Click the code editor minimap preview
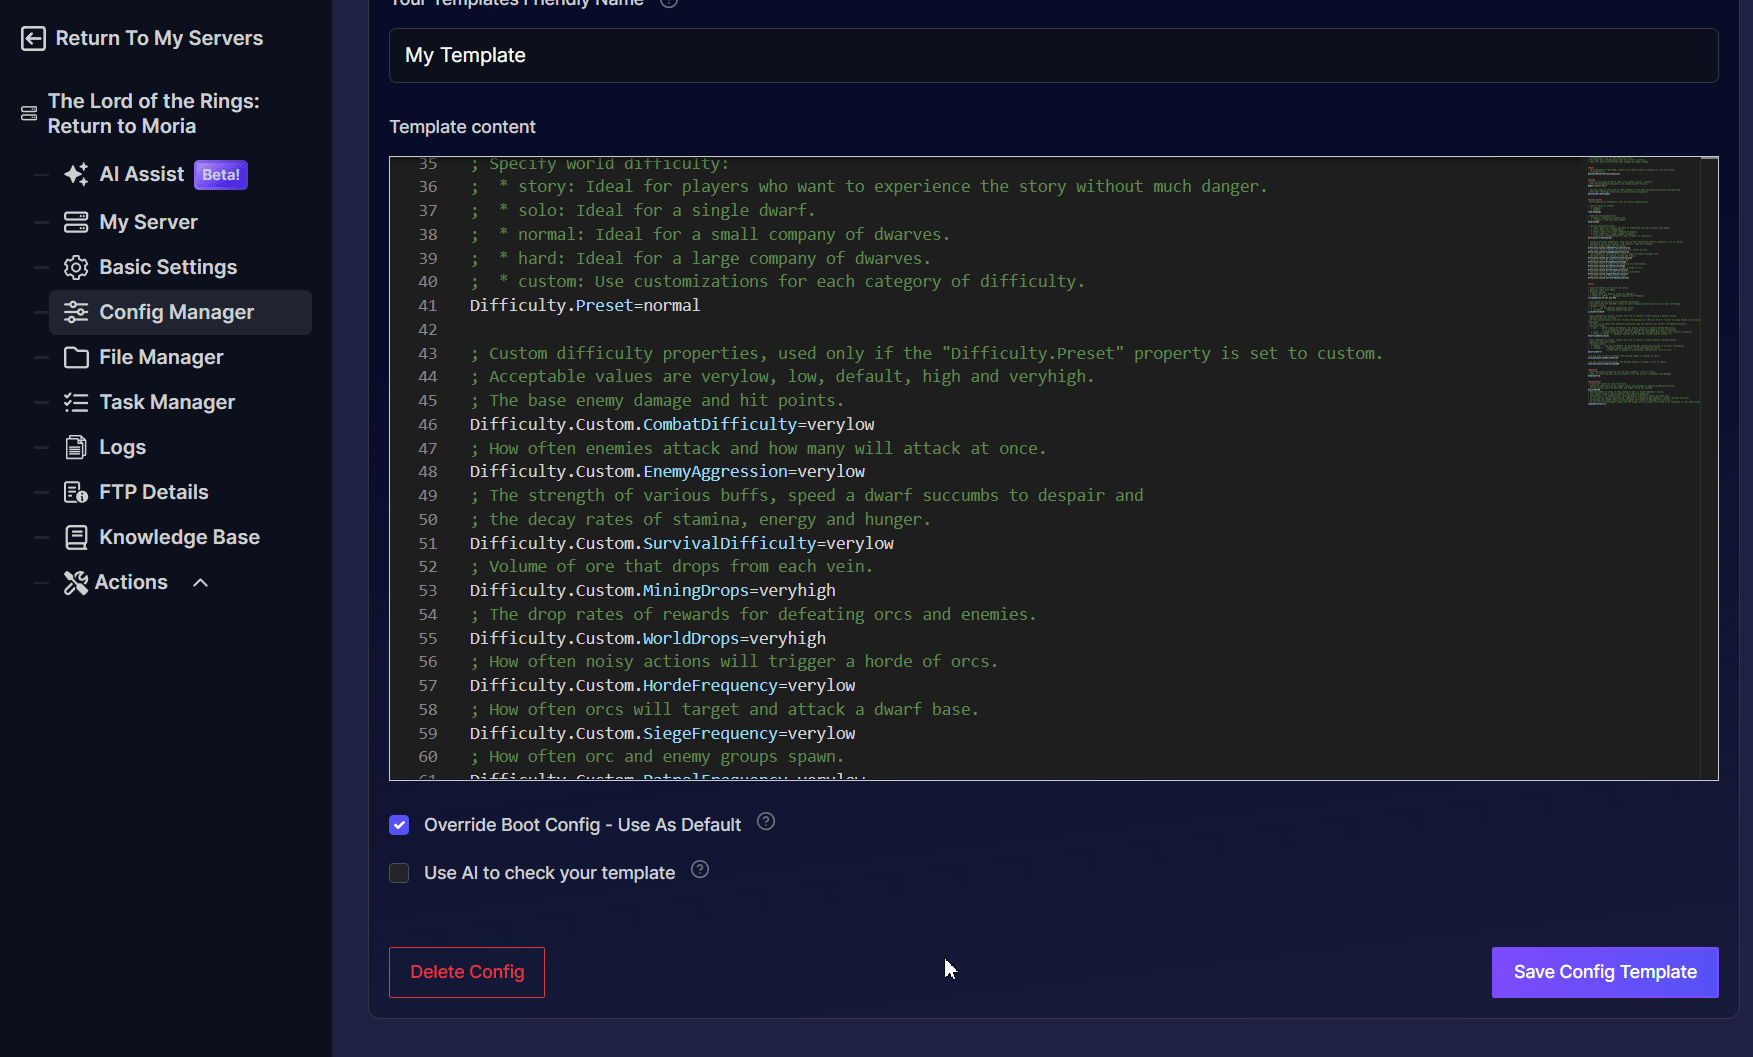 coord(1643,280)
